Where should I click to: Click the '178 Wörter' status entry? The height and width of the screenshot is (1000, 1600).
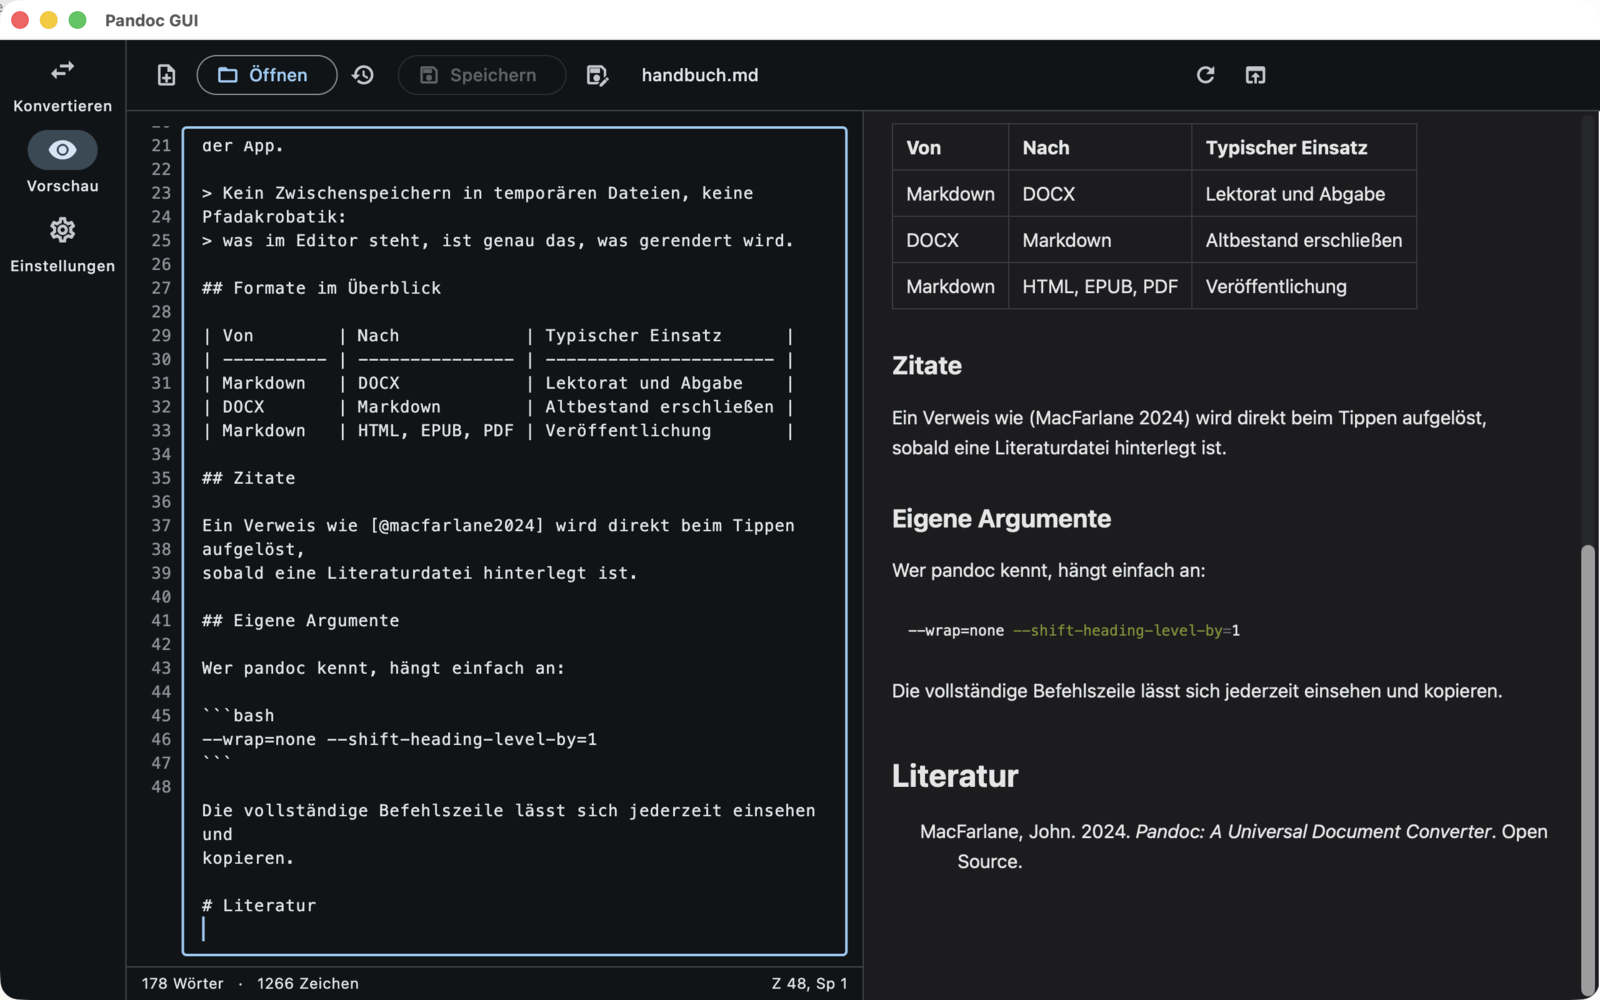coord(183,984)
